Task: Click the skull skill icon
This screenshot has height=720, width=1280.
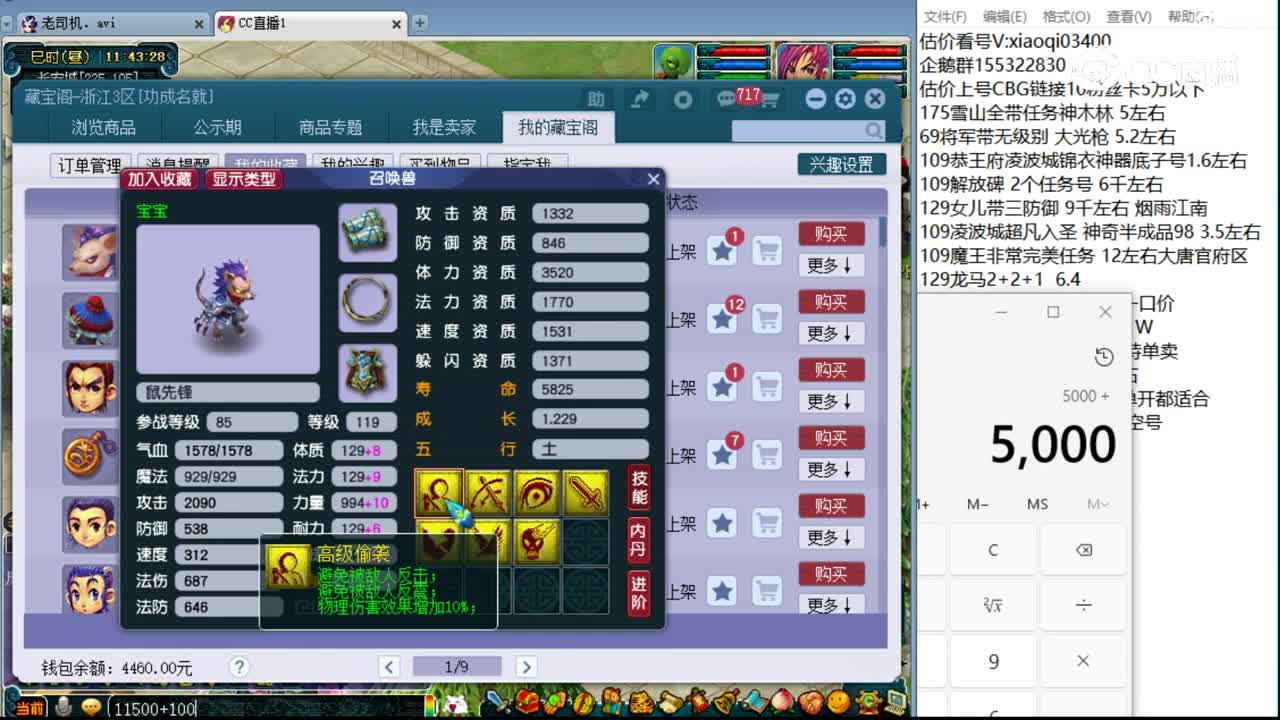Action: pos(537,542)
